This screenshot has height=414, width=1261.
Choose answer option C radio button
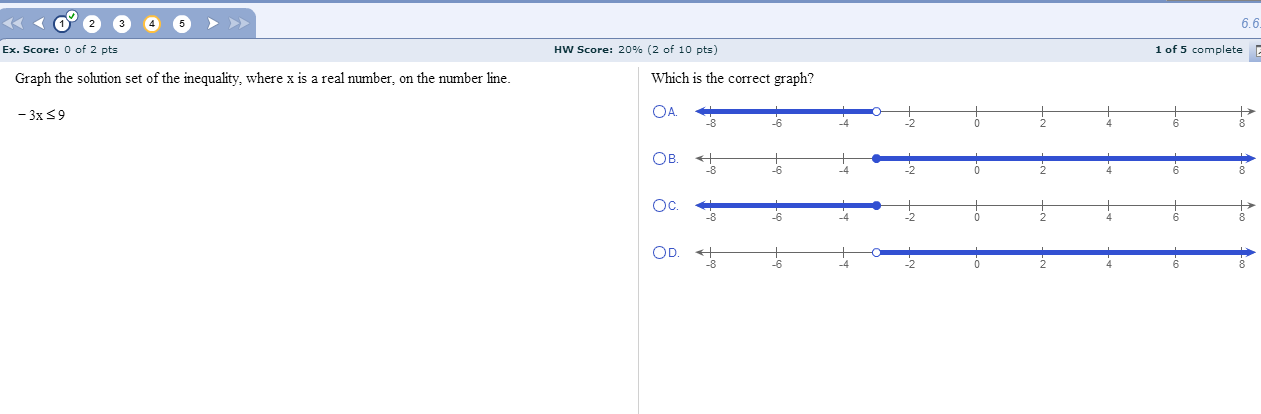pos(659,205)
